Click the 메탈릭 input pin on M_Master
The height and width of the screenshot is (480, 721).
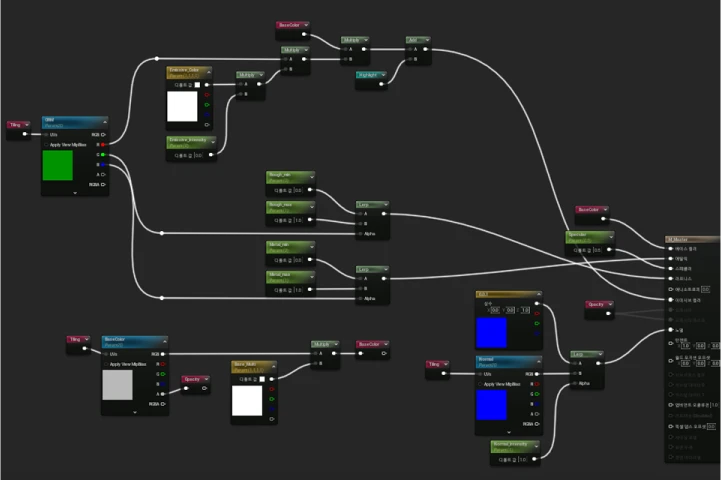click(670, 258)
